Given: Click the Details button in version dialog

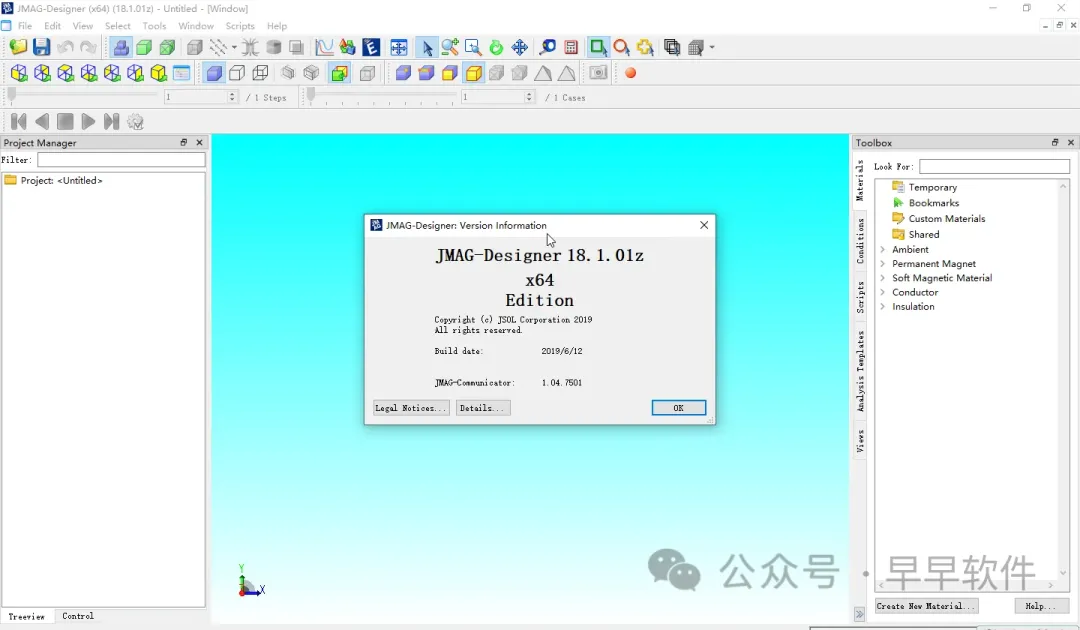Looking at the screenshot, I should [x=483, y=408].
